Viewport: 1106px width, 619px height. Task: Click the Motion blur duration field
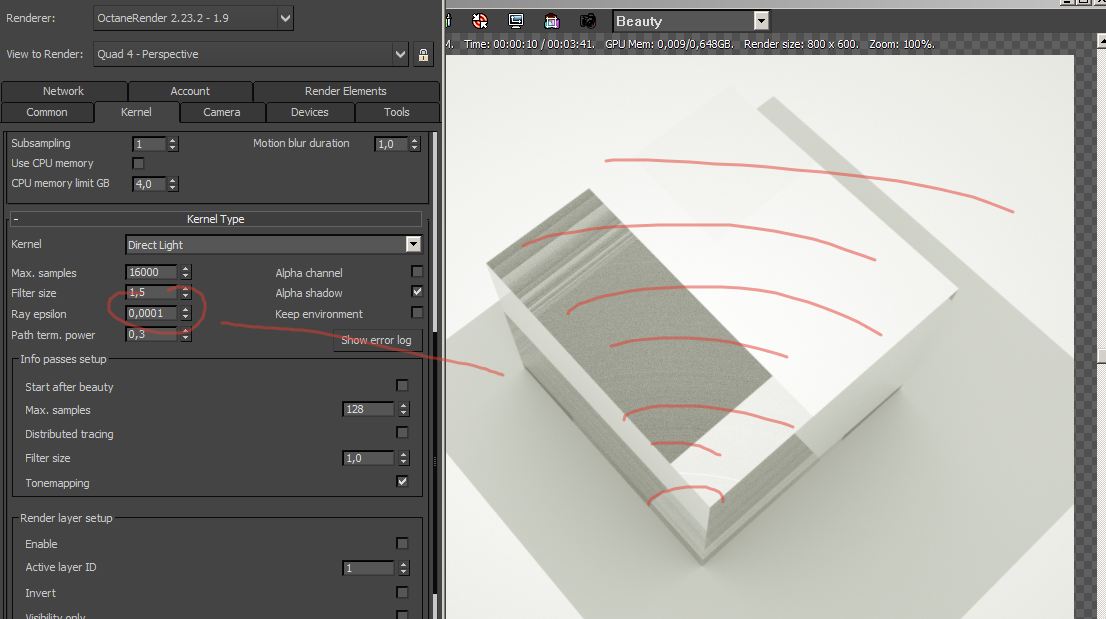(391, 144)
